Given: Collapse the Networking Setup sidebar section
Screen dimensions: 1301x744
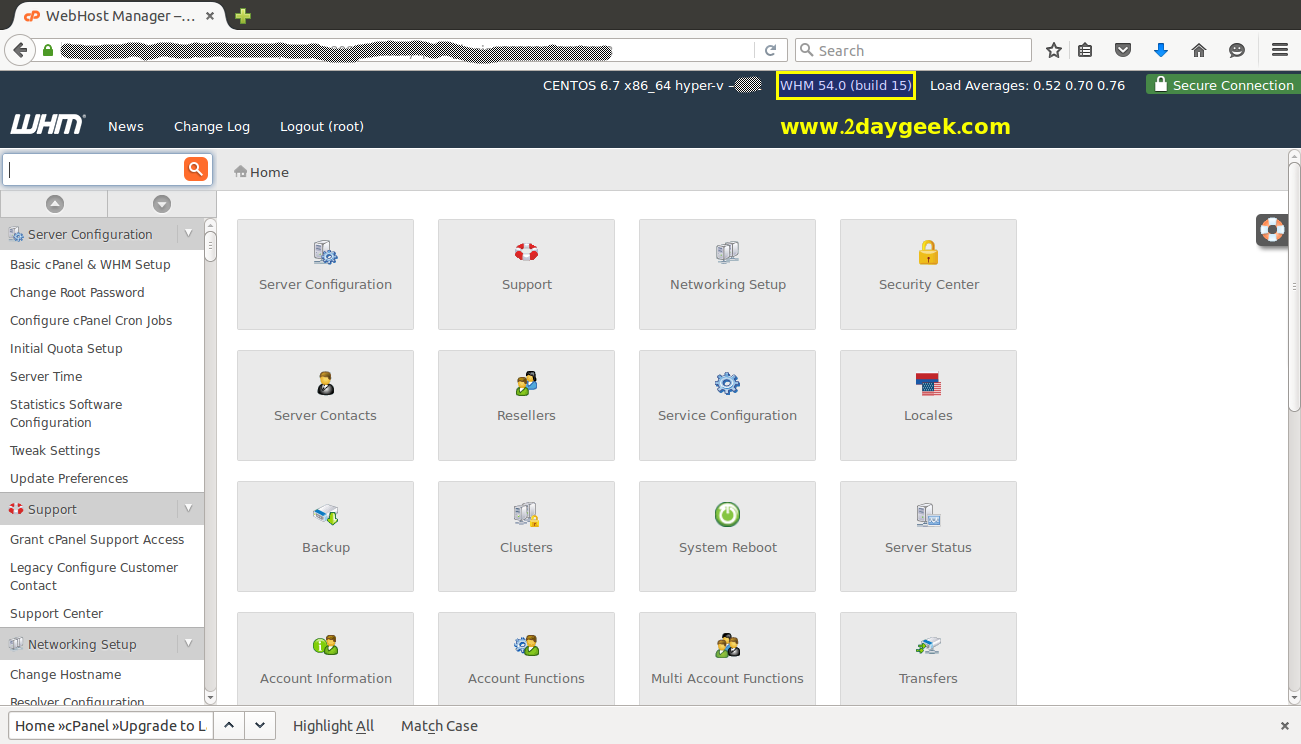Looking at the screenshot, I should point(188,644).
